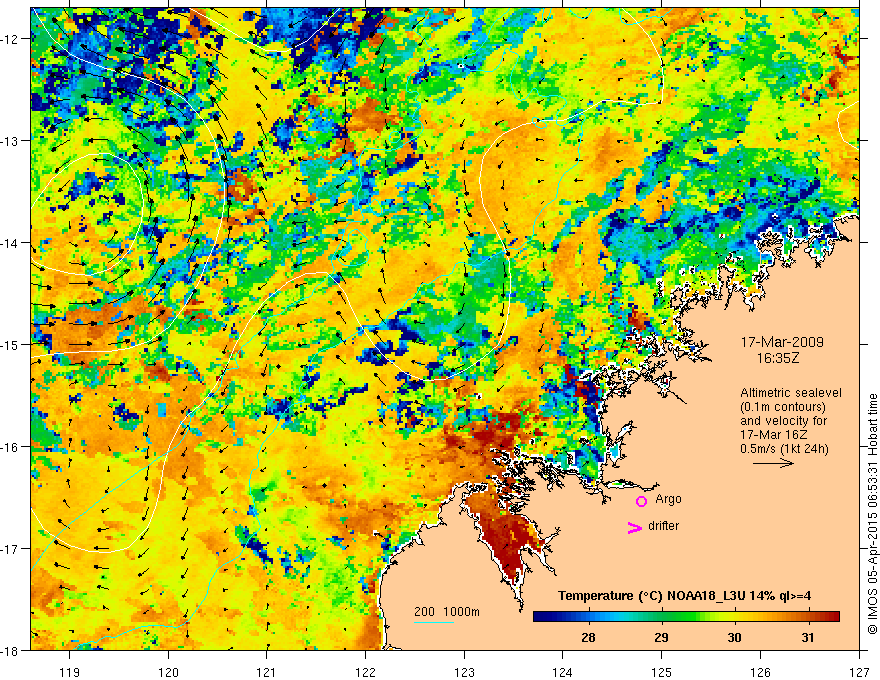Click the 'Altimetric sealevel' legend line
This screenshot has width=880, height=680.
coord(791,393)
